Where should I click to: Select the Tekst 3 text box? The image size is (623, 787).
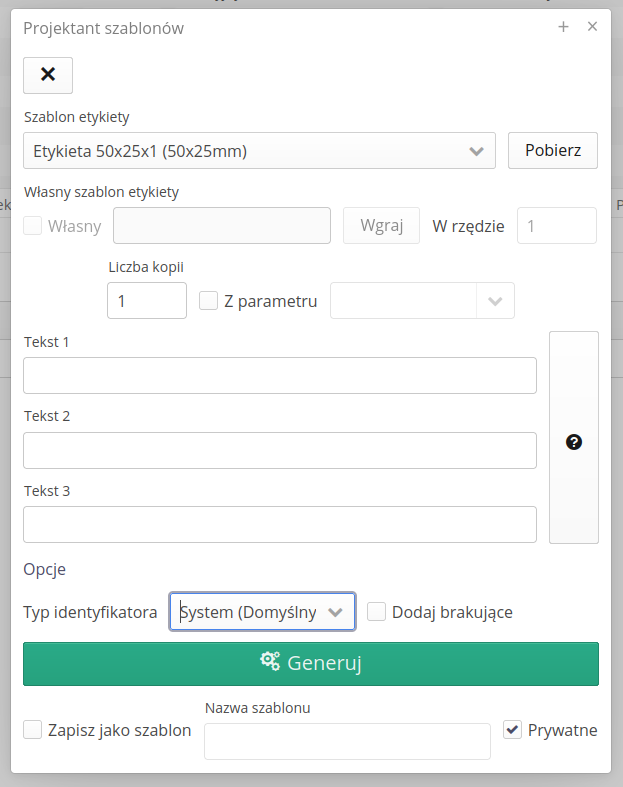[x=280, y=525]
